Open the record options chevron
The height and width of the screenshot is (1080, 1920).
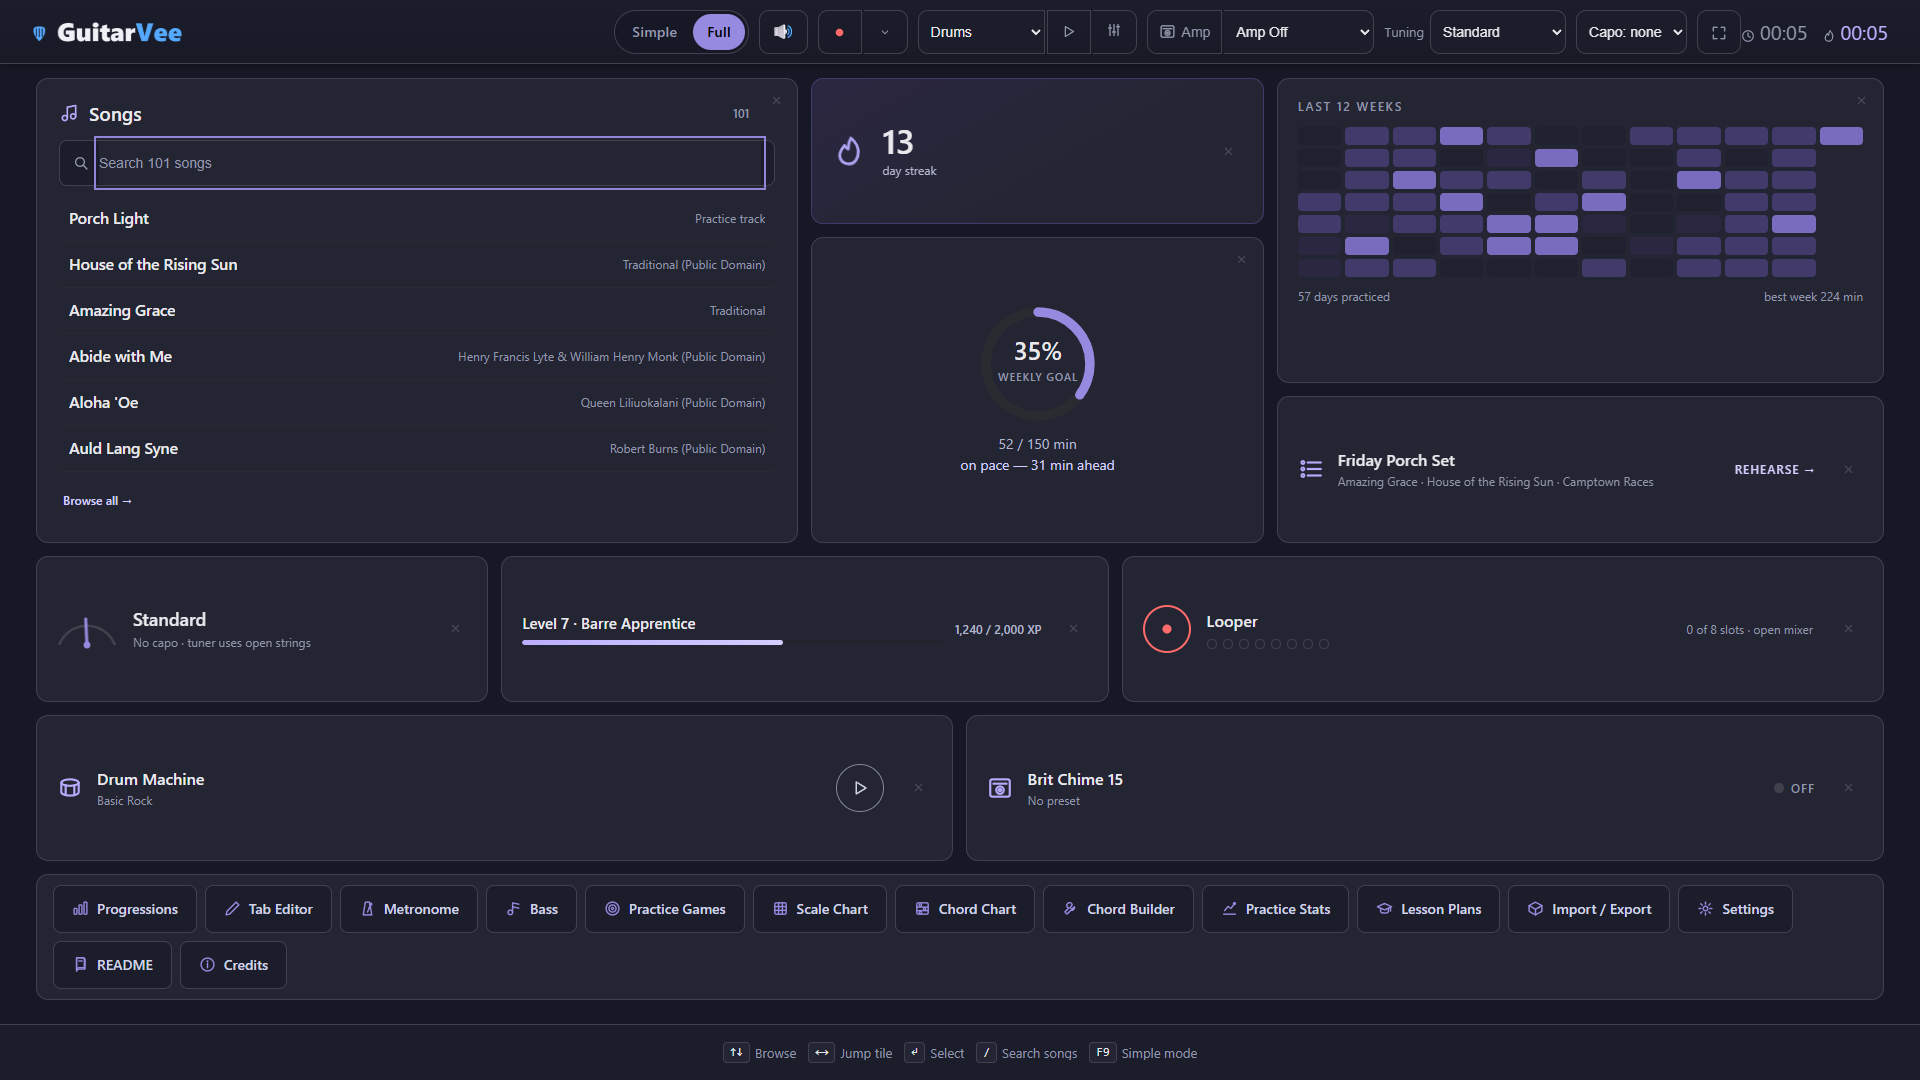coord(885,32)
